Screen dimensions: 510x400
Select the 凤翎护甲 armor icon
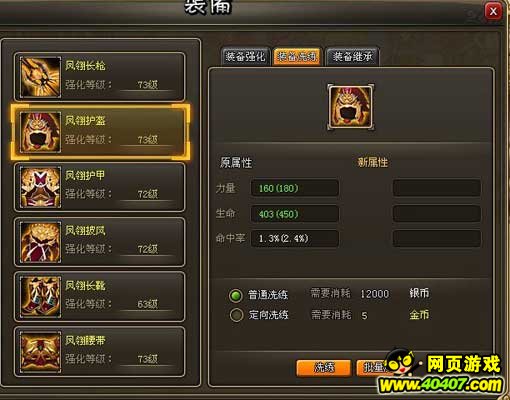pyautogui.click(x=40, y=187)
